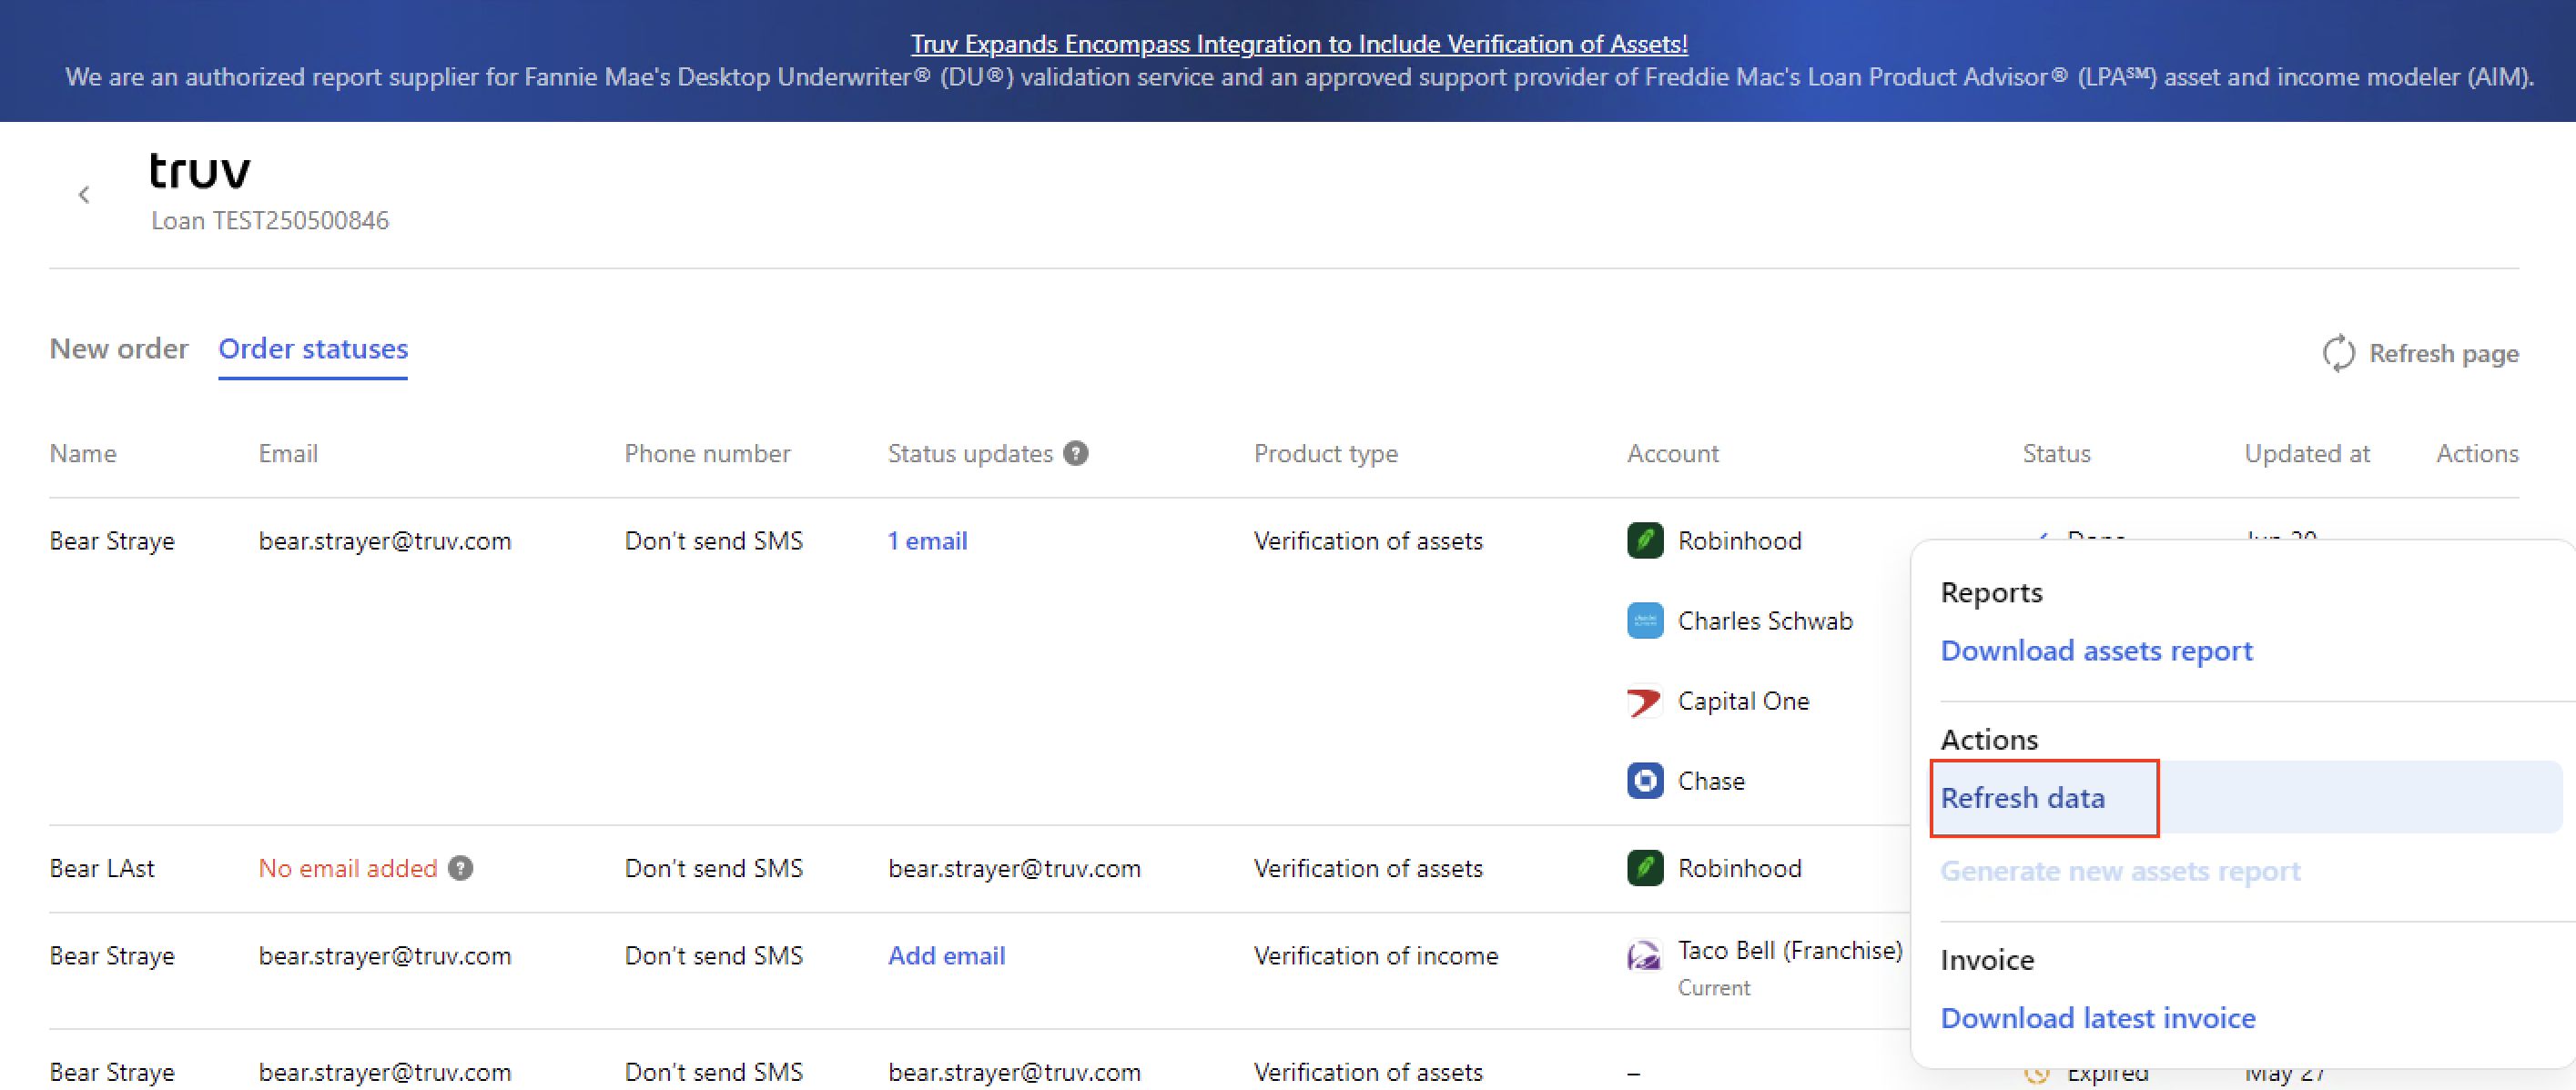The width and height of the screenshot is (2576, 1090).
Task: Click the Reports heading in the popup
Action: pos(1991,592)
